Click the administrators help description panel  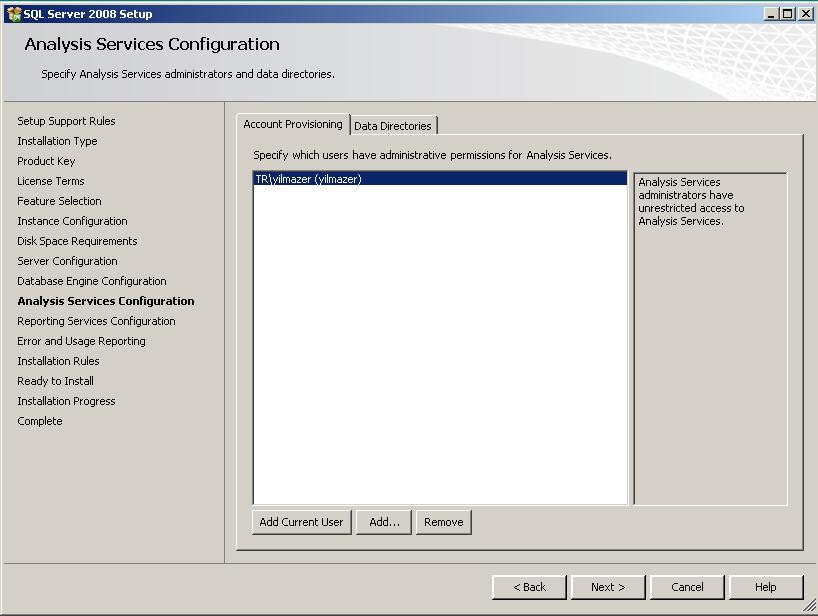click(x=711, y=339)
